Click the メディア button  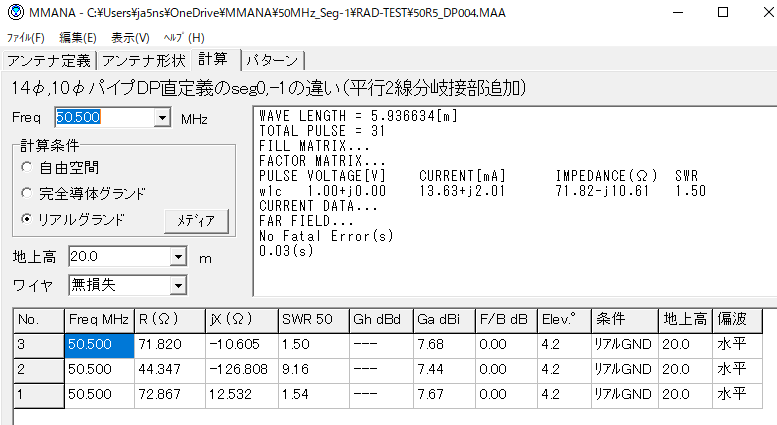pyautogui.click(x=196, y=220)
